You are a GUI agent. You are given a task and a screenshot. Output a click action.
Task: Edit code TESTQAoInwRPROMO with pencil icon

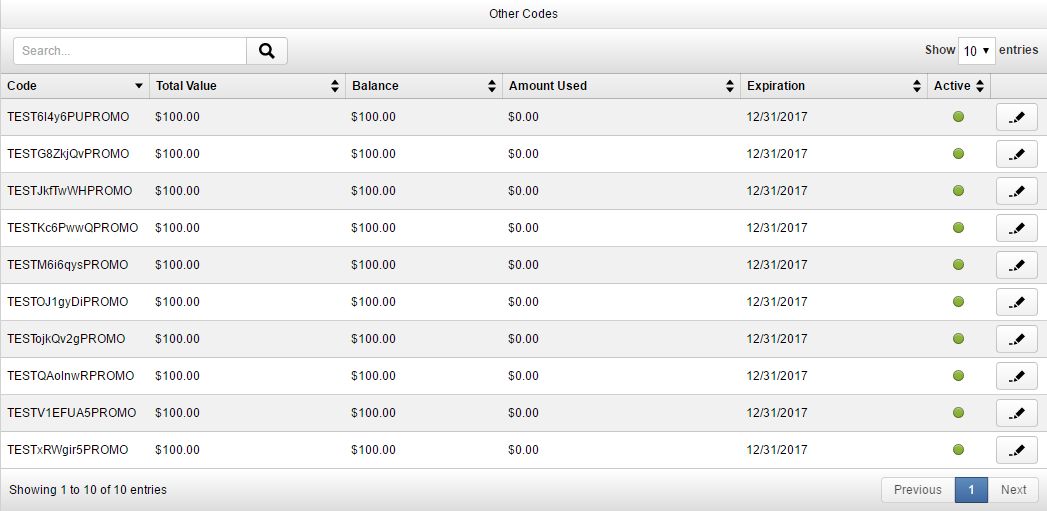(1016, 375)
